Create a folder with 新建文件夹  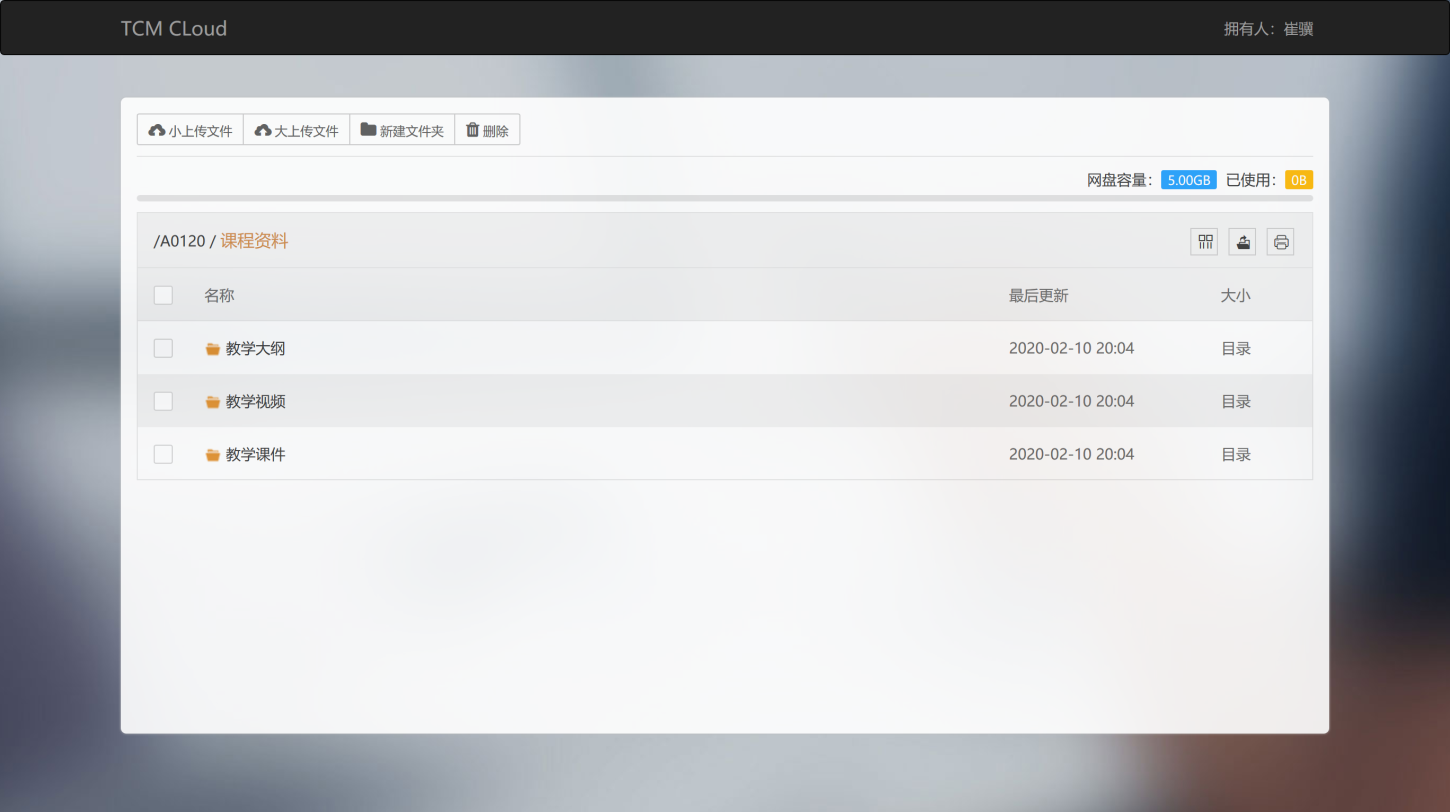pyautogui.click(x=402, y=130)
